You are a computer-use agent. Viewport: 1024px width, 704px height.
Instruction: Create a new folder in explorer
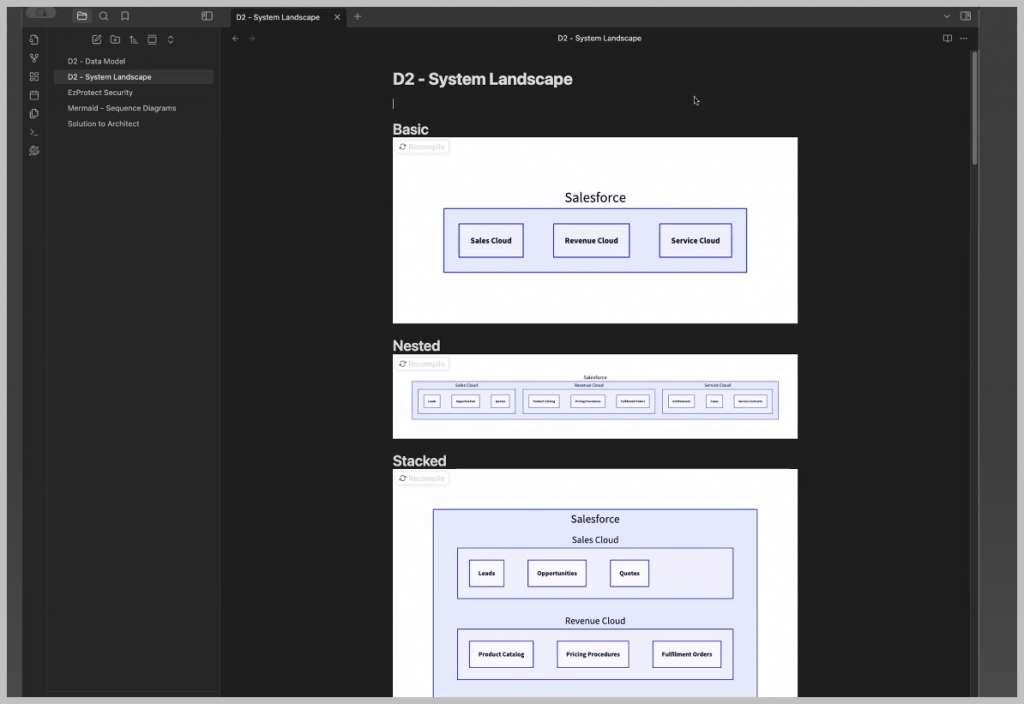[115, 40]
